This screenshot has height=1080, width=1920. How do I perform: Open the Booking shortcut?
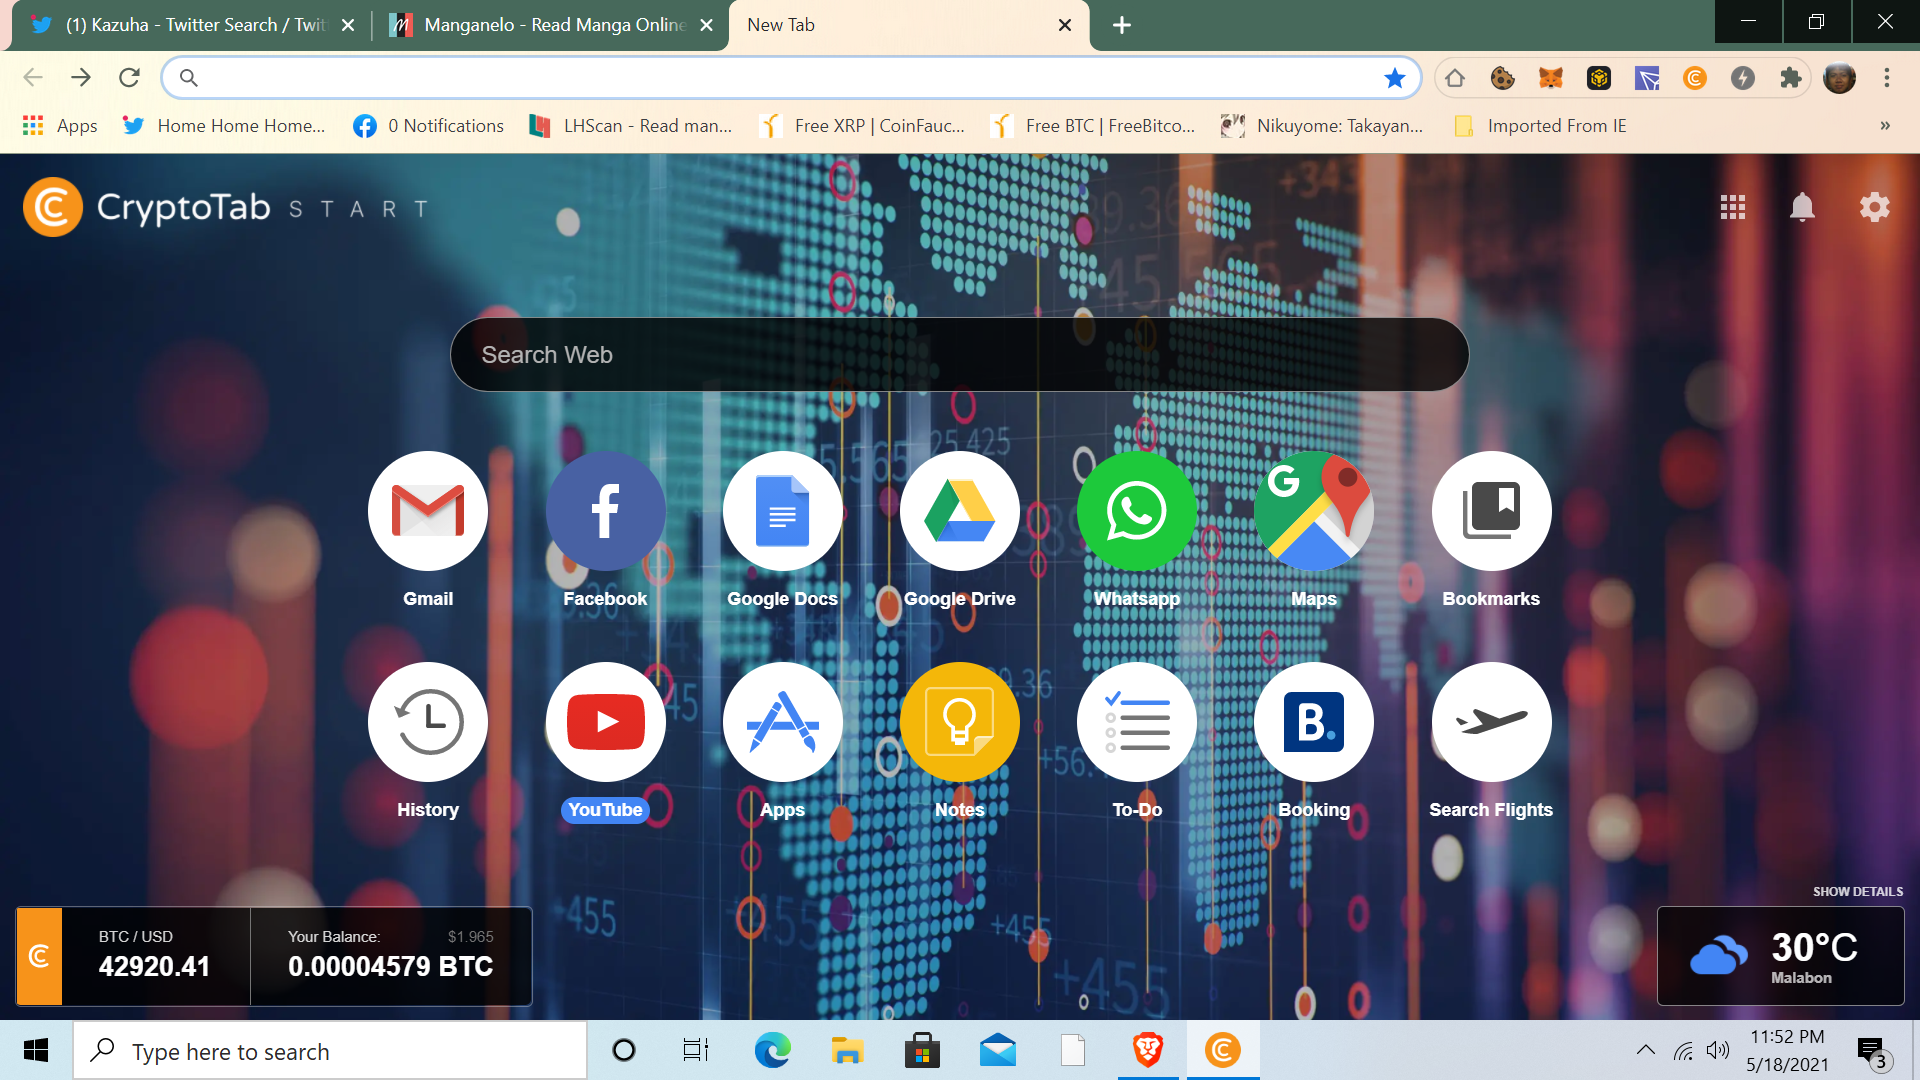1314,722
